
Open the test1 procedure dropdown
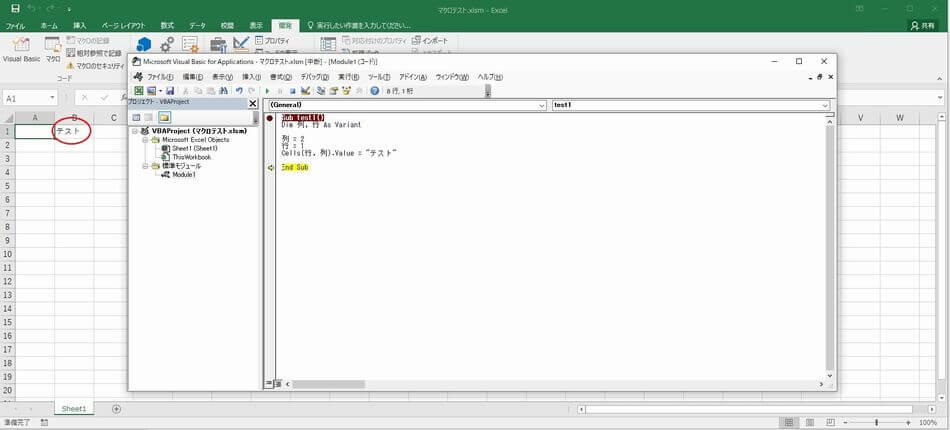[825, 105]
